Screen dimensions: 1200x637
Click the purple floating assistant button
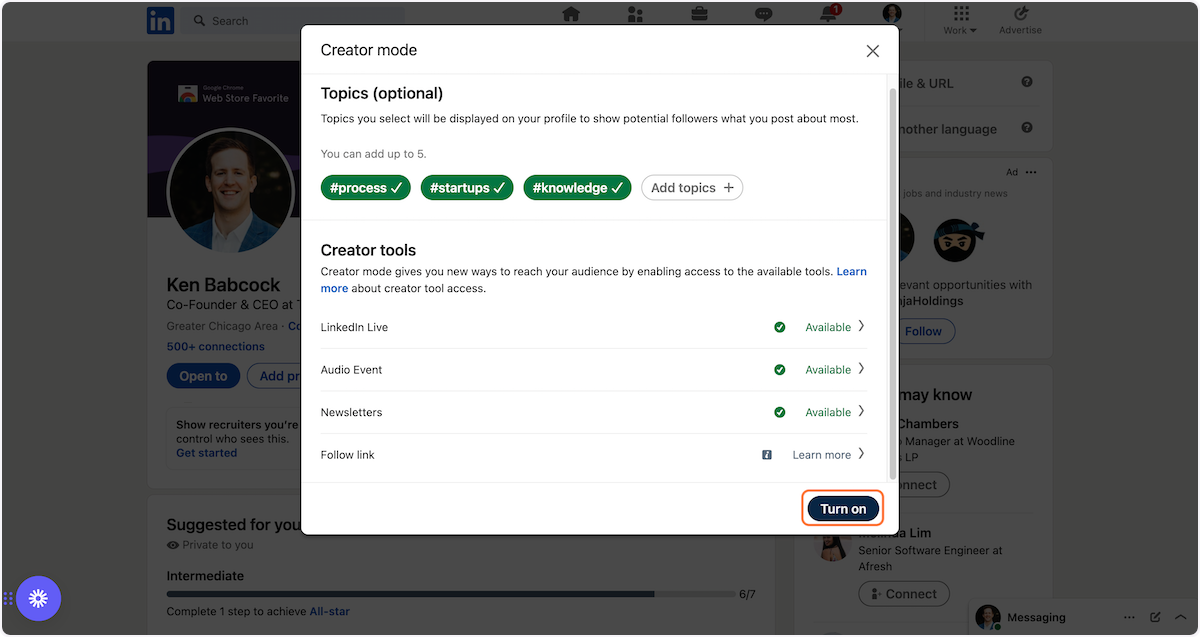pos(38,599)
